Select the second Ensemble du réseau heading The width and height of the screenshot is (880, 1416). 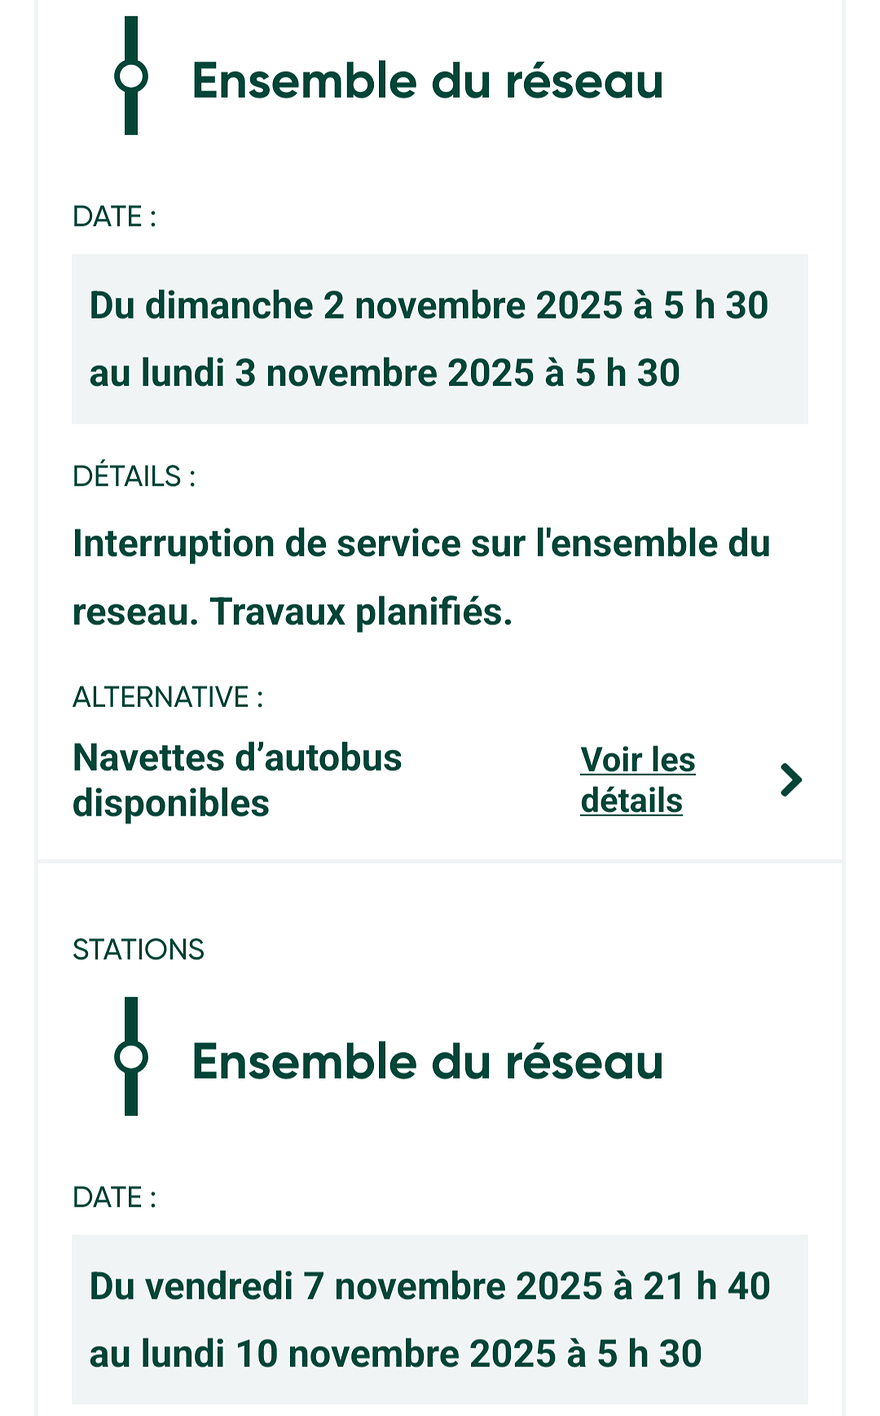(427, 1062)
